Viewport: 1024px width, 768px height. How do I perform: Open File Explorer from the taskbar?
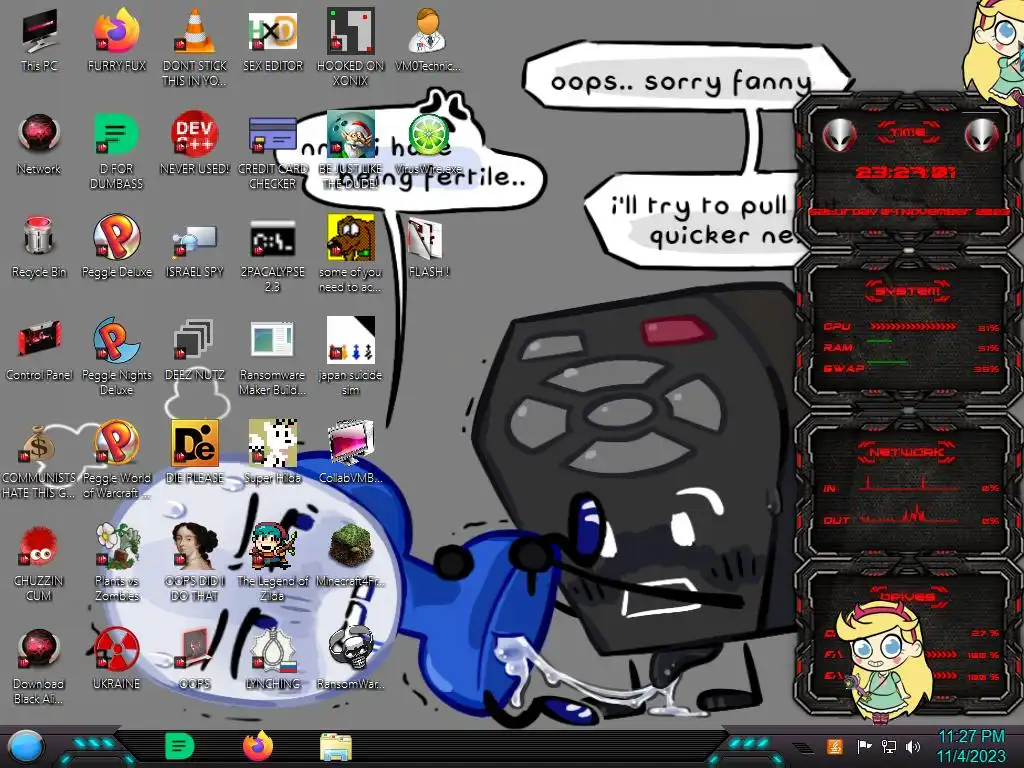[x=336, y=747]
